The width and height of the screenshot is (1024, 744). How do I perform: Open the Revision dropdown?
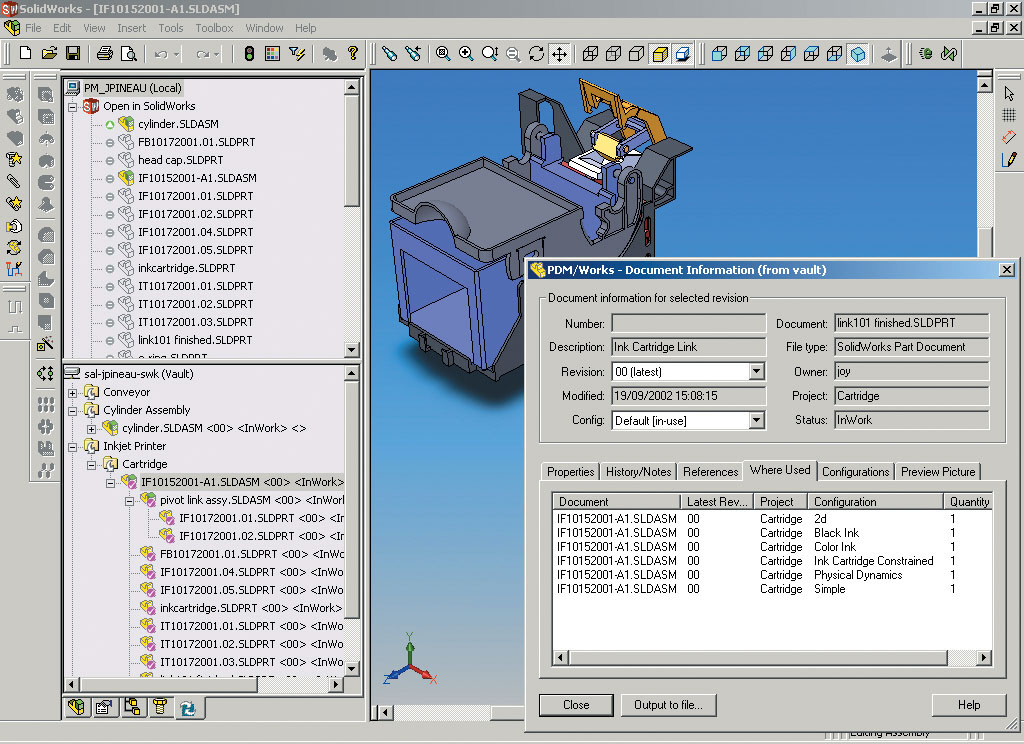point(756,372)
